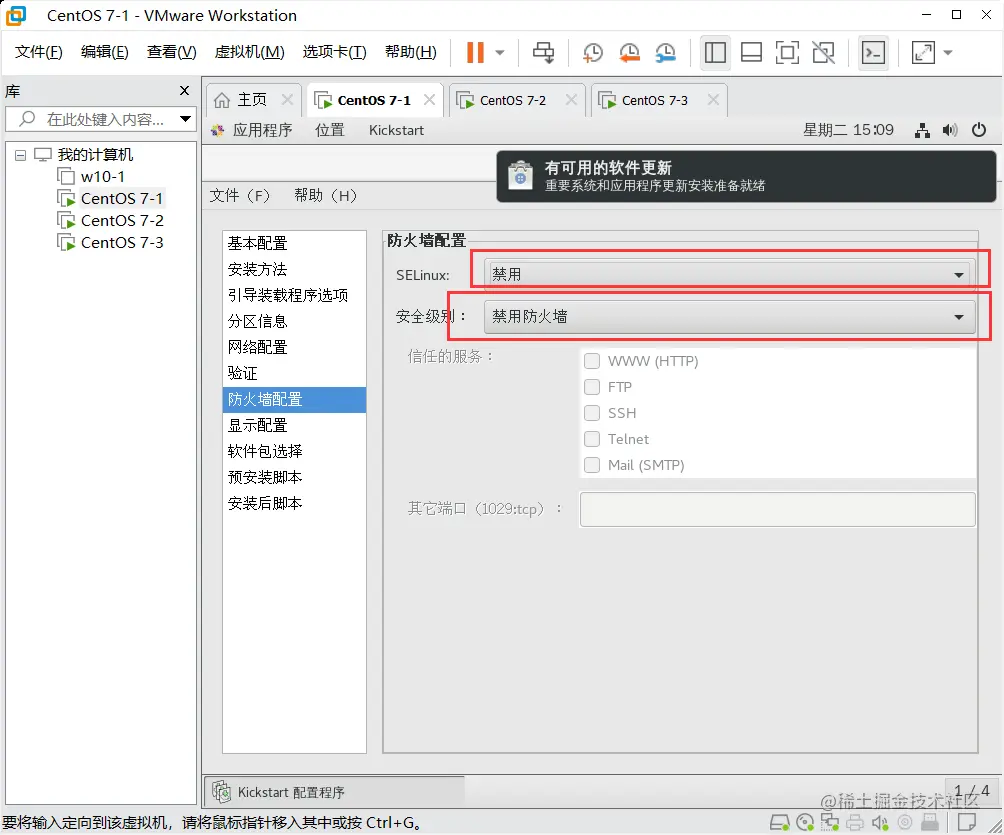Open the 文件(F) VMware menu
The image size is (1004, 835).
tap(38, 52)
